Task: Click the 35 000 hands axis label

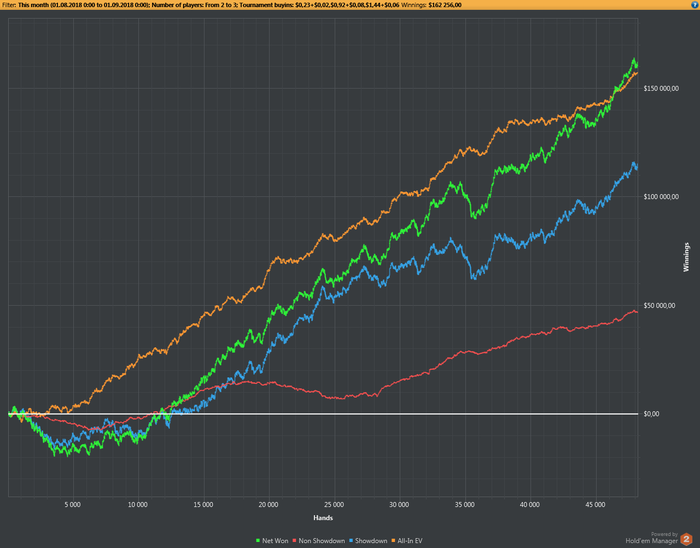Action: (465, 505)
